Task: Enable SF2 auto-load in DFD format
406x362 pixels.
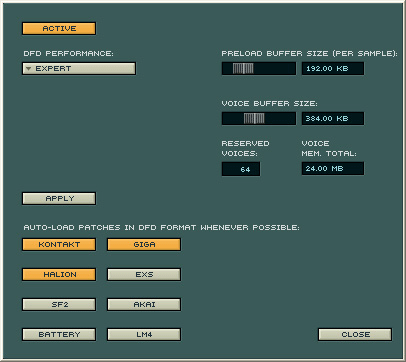Action: (x=59, y=304)
